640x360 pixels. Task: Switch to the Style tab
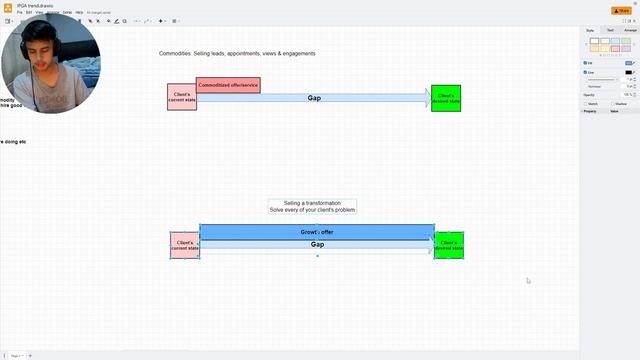click(590, 30)
